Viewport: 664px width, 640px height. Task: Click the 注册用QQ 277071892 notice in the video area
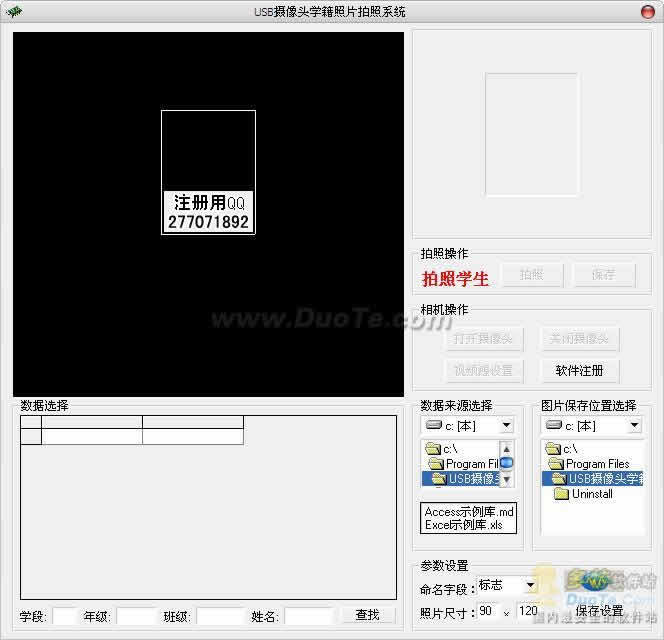[208, 212]
